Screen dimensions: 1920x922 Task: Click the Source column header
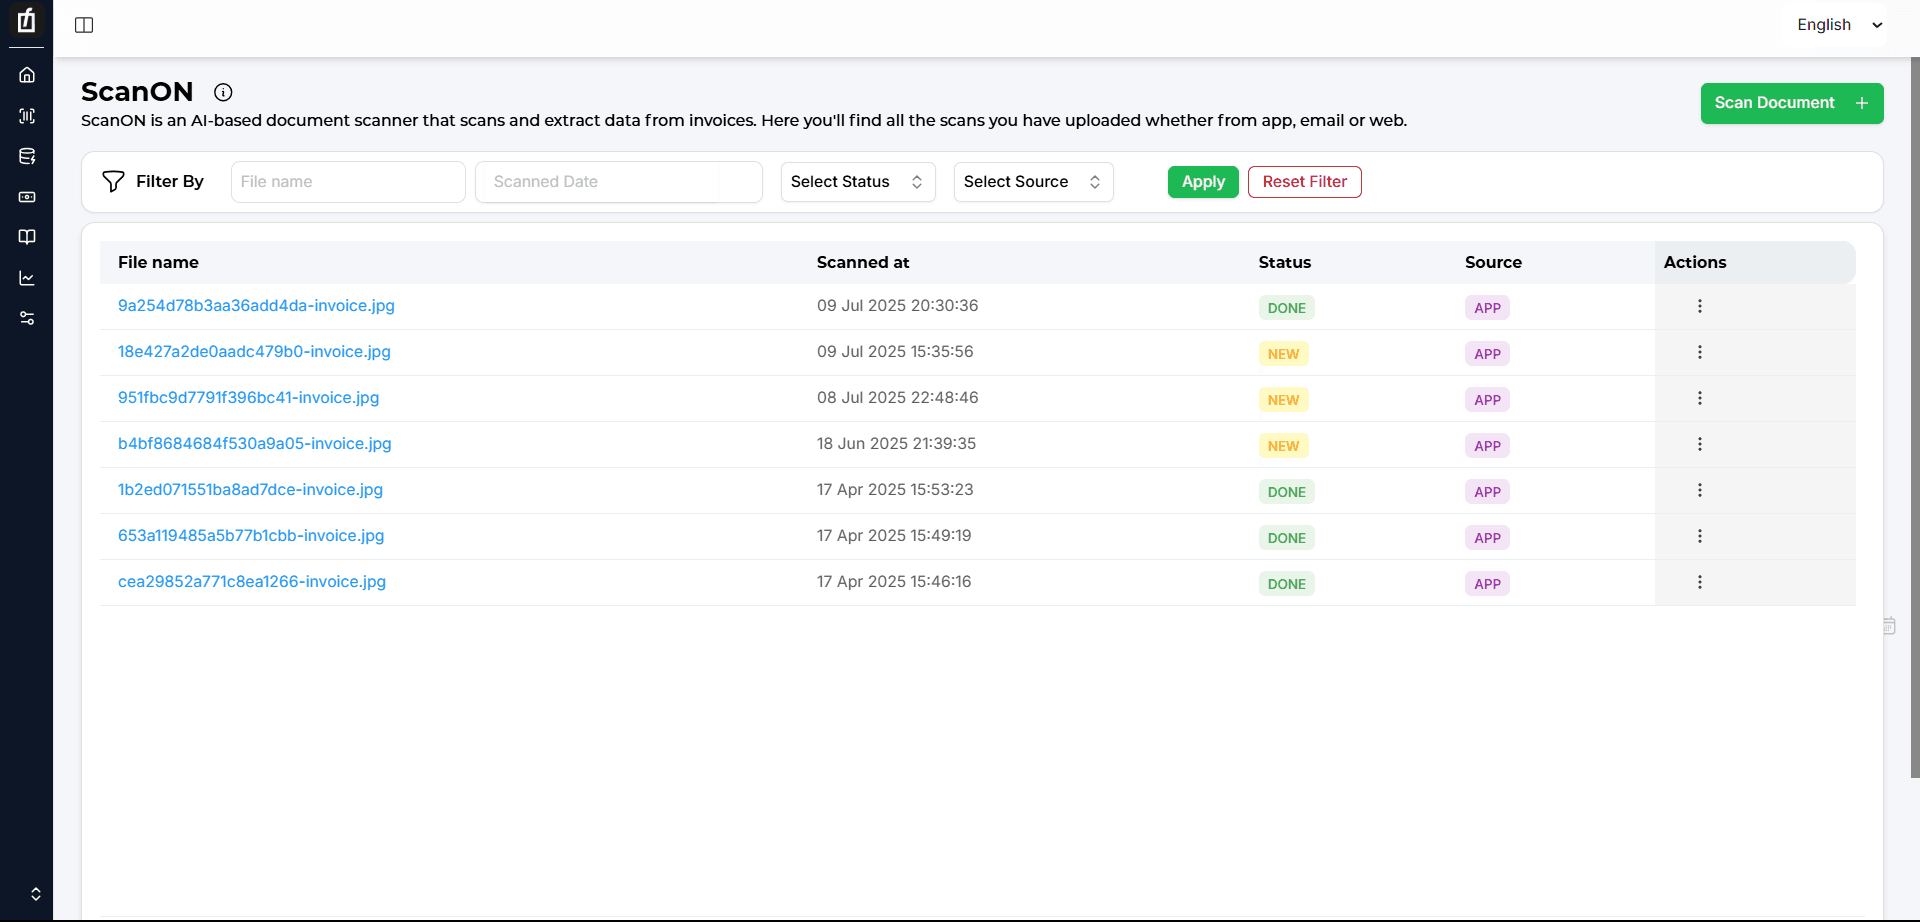pyautogui.click(x=1493, y=262)
